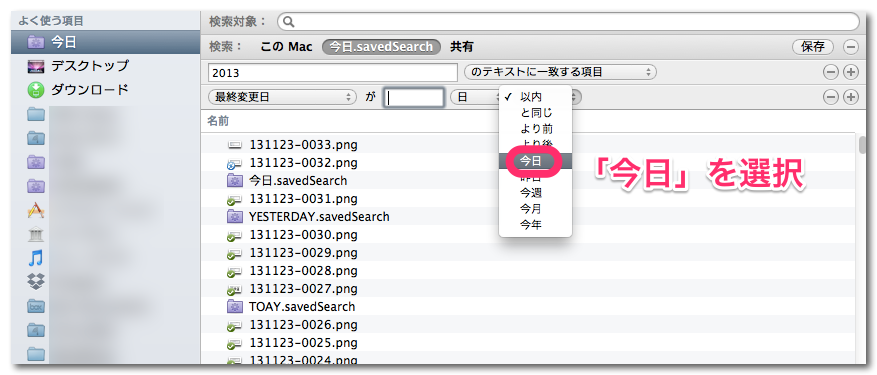Image resolution: width=877 pixels, height=375 pixels.
Task: Choose より前 from the popup menu
Action: coord(535,129)
